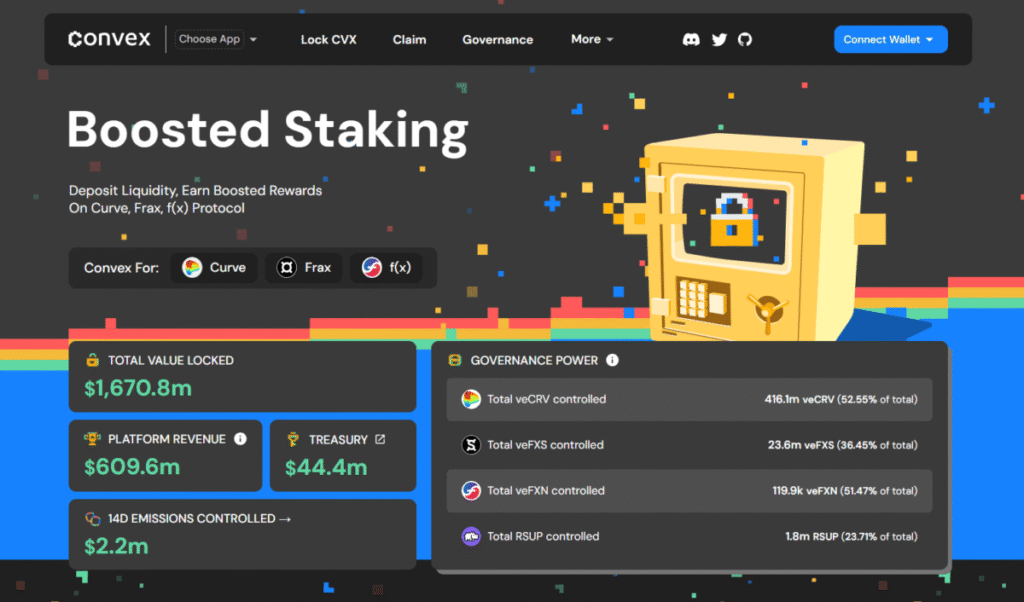1024x602 pixels.
Task: Click the Platform Revenue info icon
Action: click(240, 439)
